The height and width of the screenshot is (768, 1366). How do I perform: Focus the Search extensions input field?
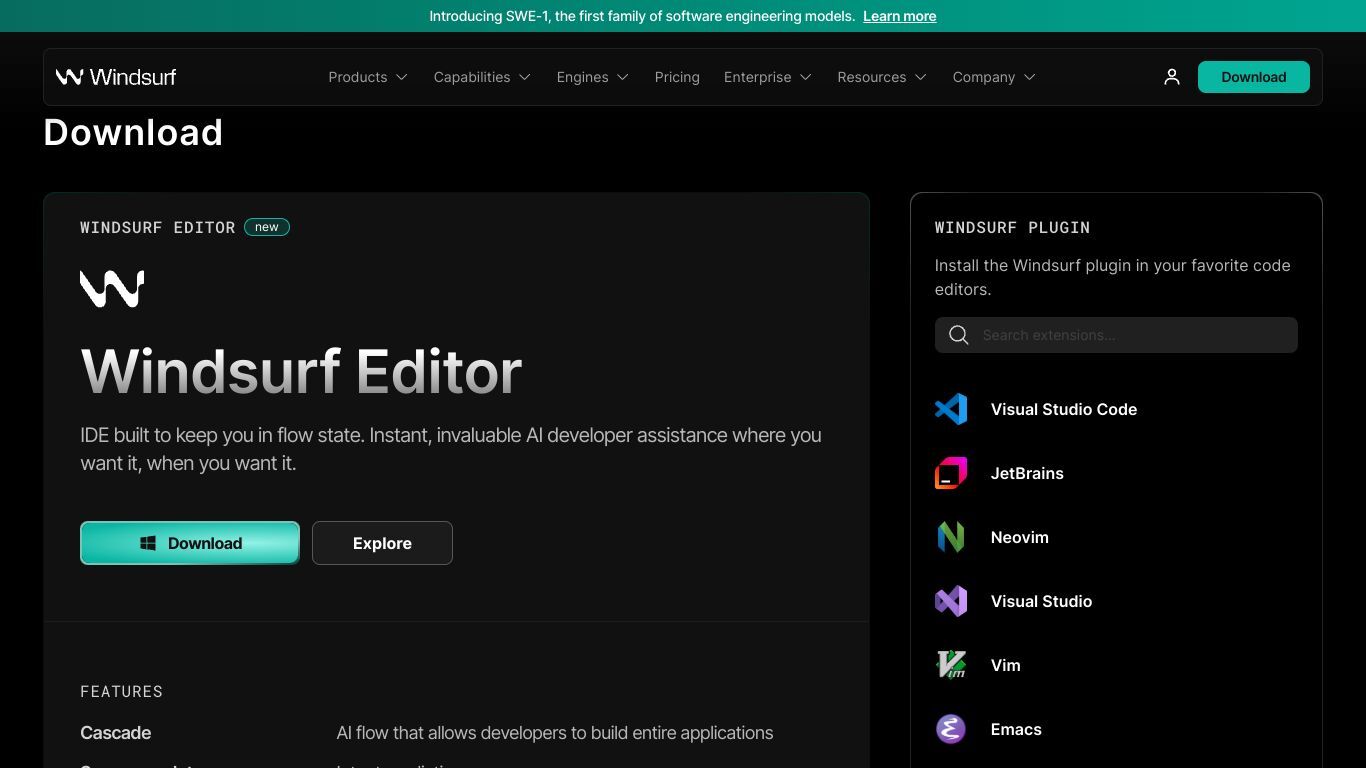(x=1116, y=335)
